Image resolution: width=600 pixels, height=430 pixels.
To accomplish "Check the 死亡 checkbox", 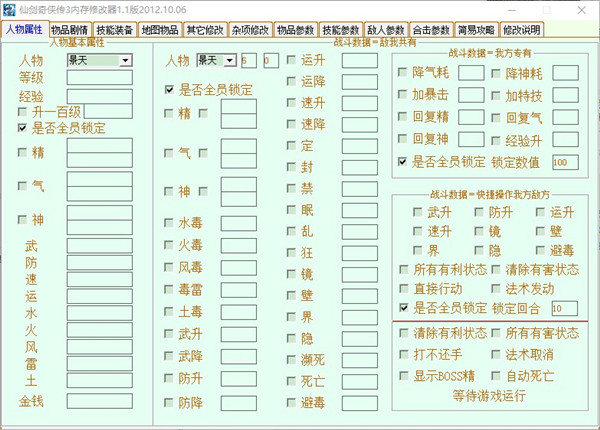I will pyautogui.click(x=291, y=381).
